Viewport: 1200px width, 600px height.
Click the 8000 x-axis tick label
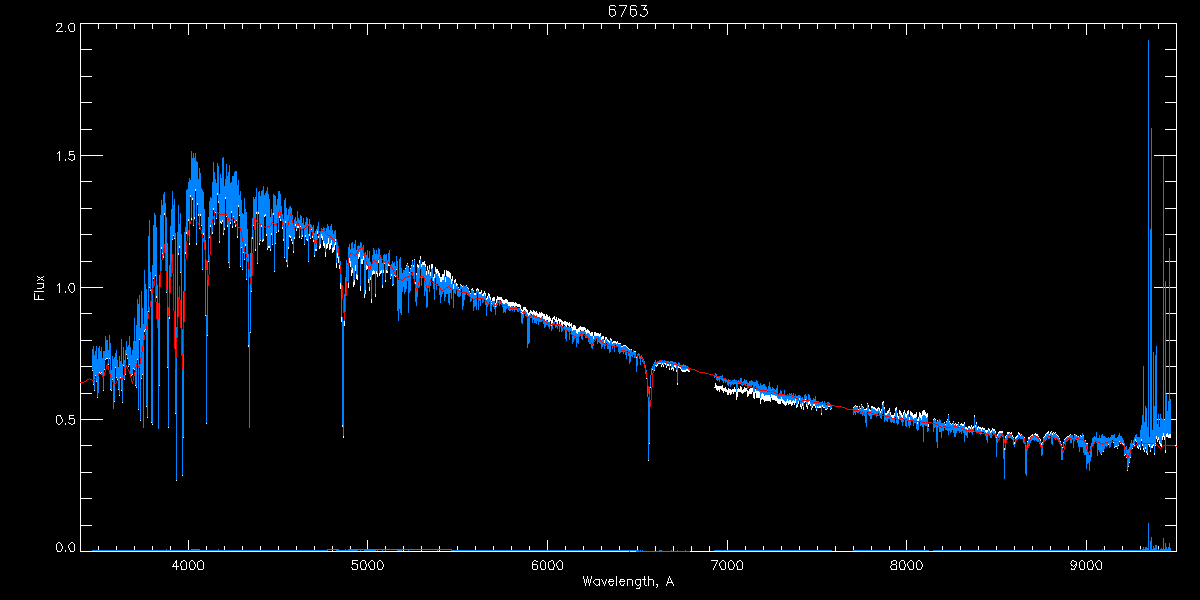coord(907,565)
